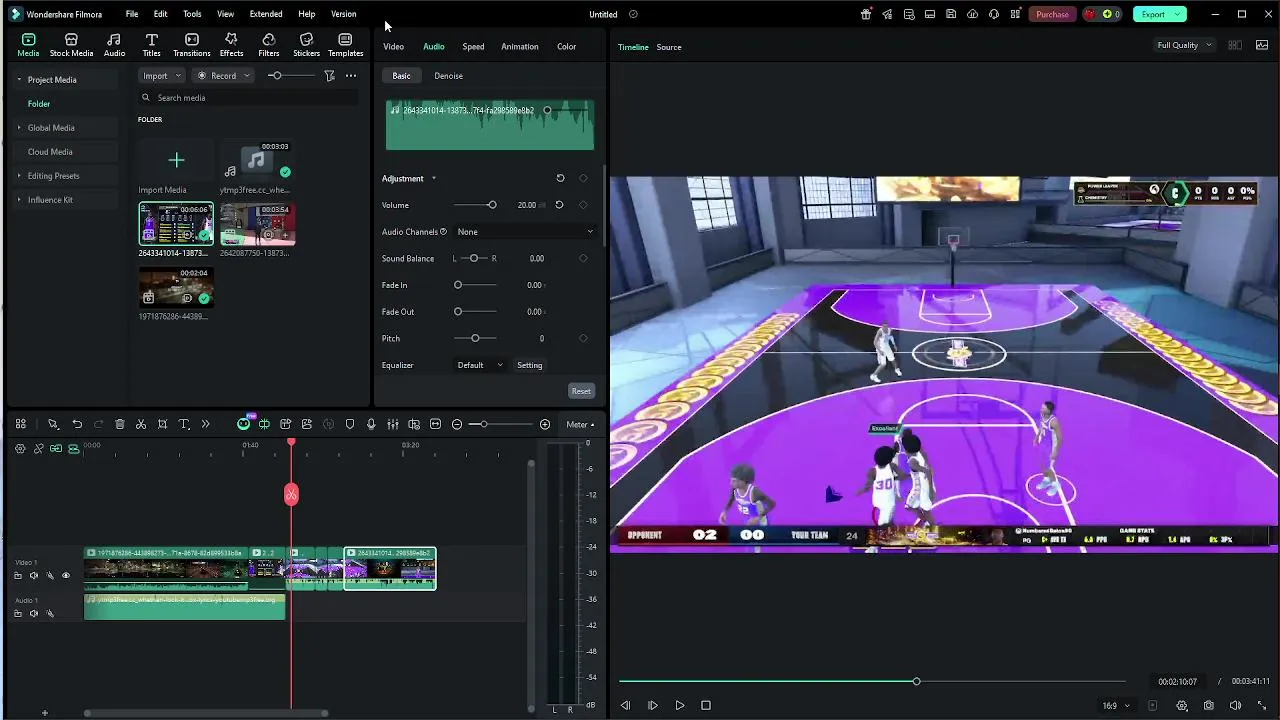This screenshot has height=720, width=1280.
Task: Toggle Video 1 track visibility eye
Action: [x=66, y=576]
